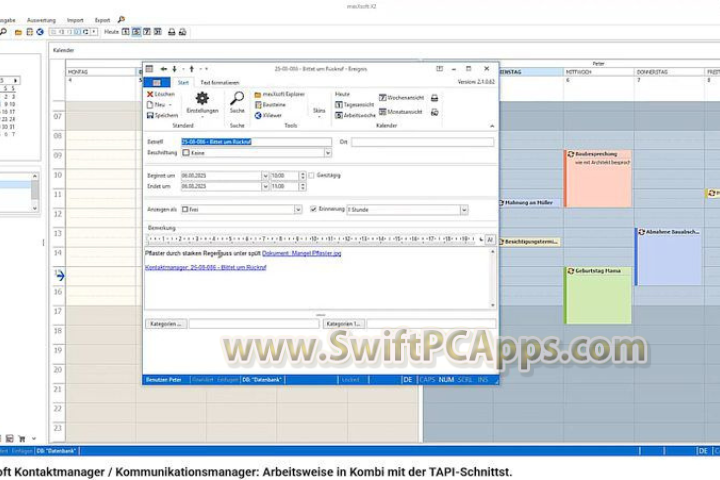Click the Bemerkung text area scrollbar
The image size is (720, 480).
[x=493, y=278]
